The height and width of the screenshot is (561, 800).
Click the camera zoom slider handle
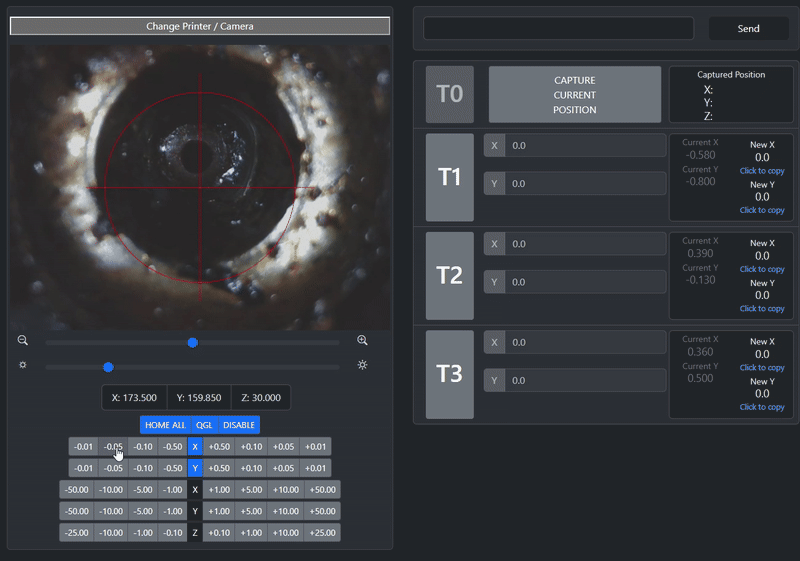click(193, 342)
